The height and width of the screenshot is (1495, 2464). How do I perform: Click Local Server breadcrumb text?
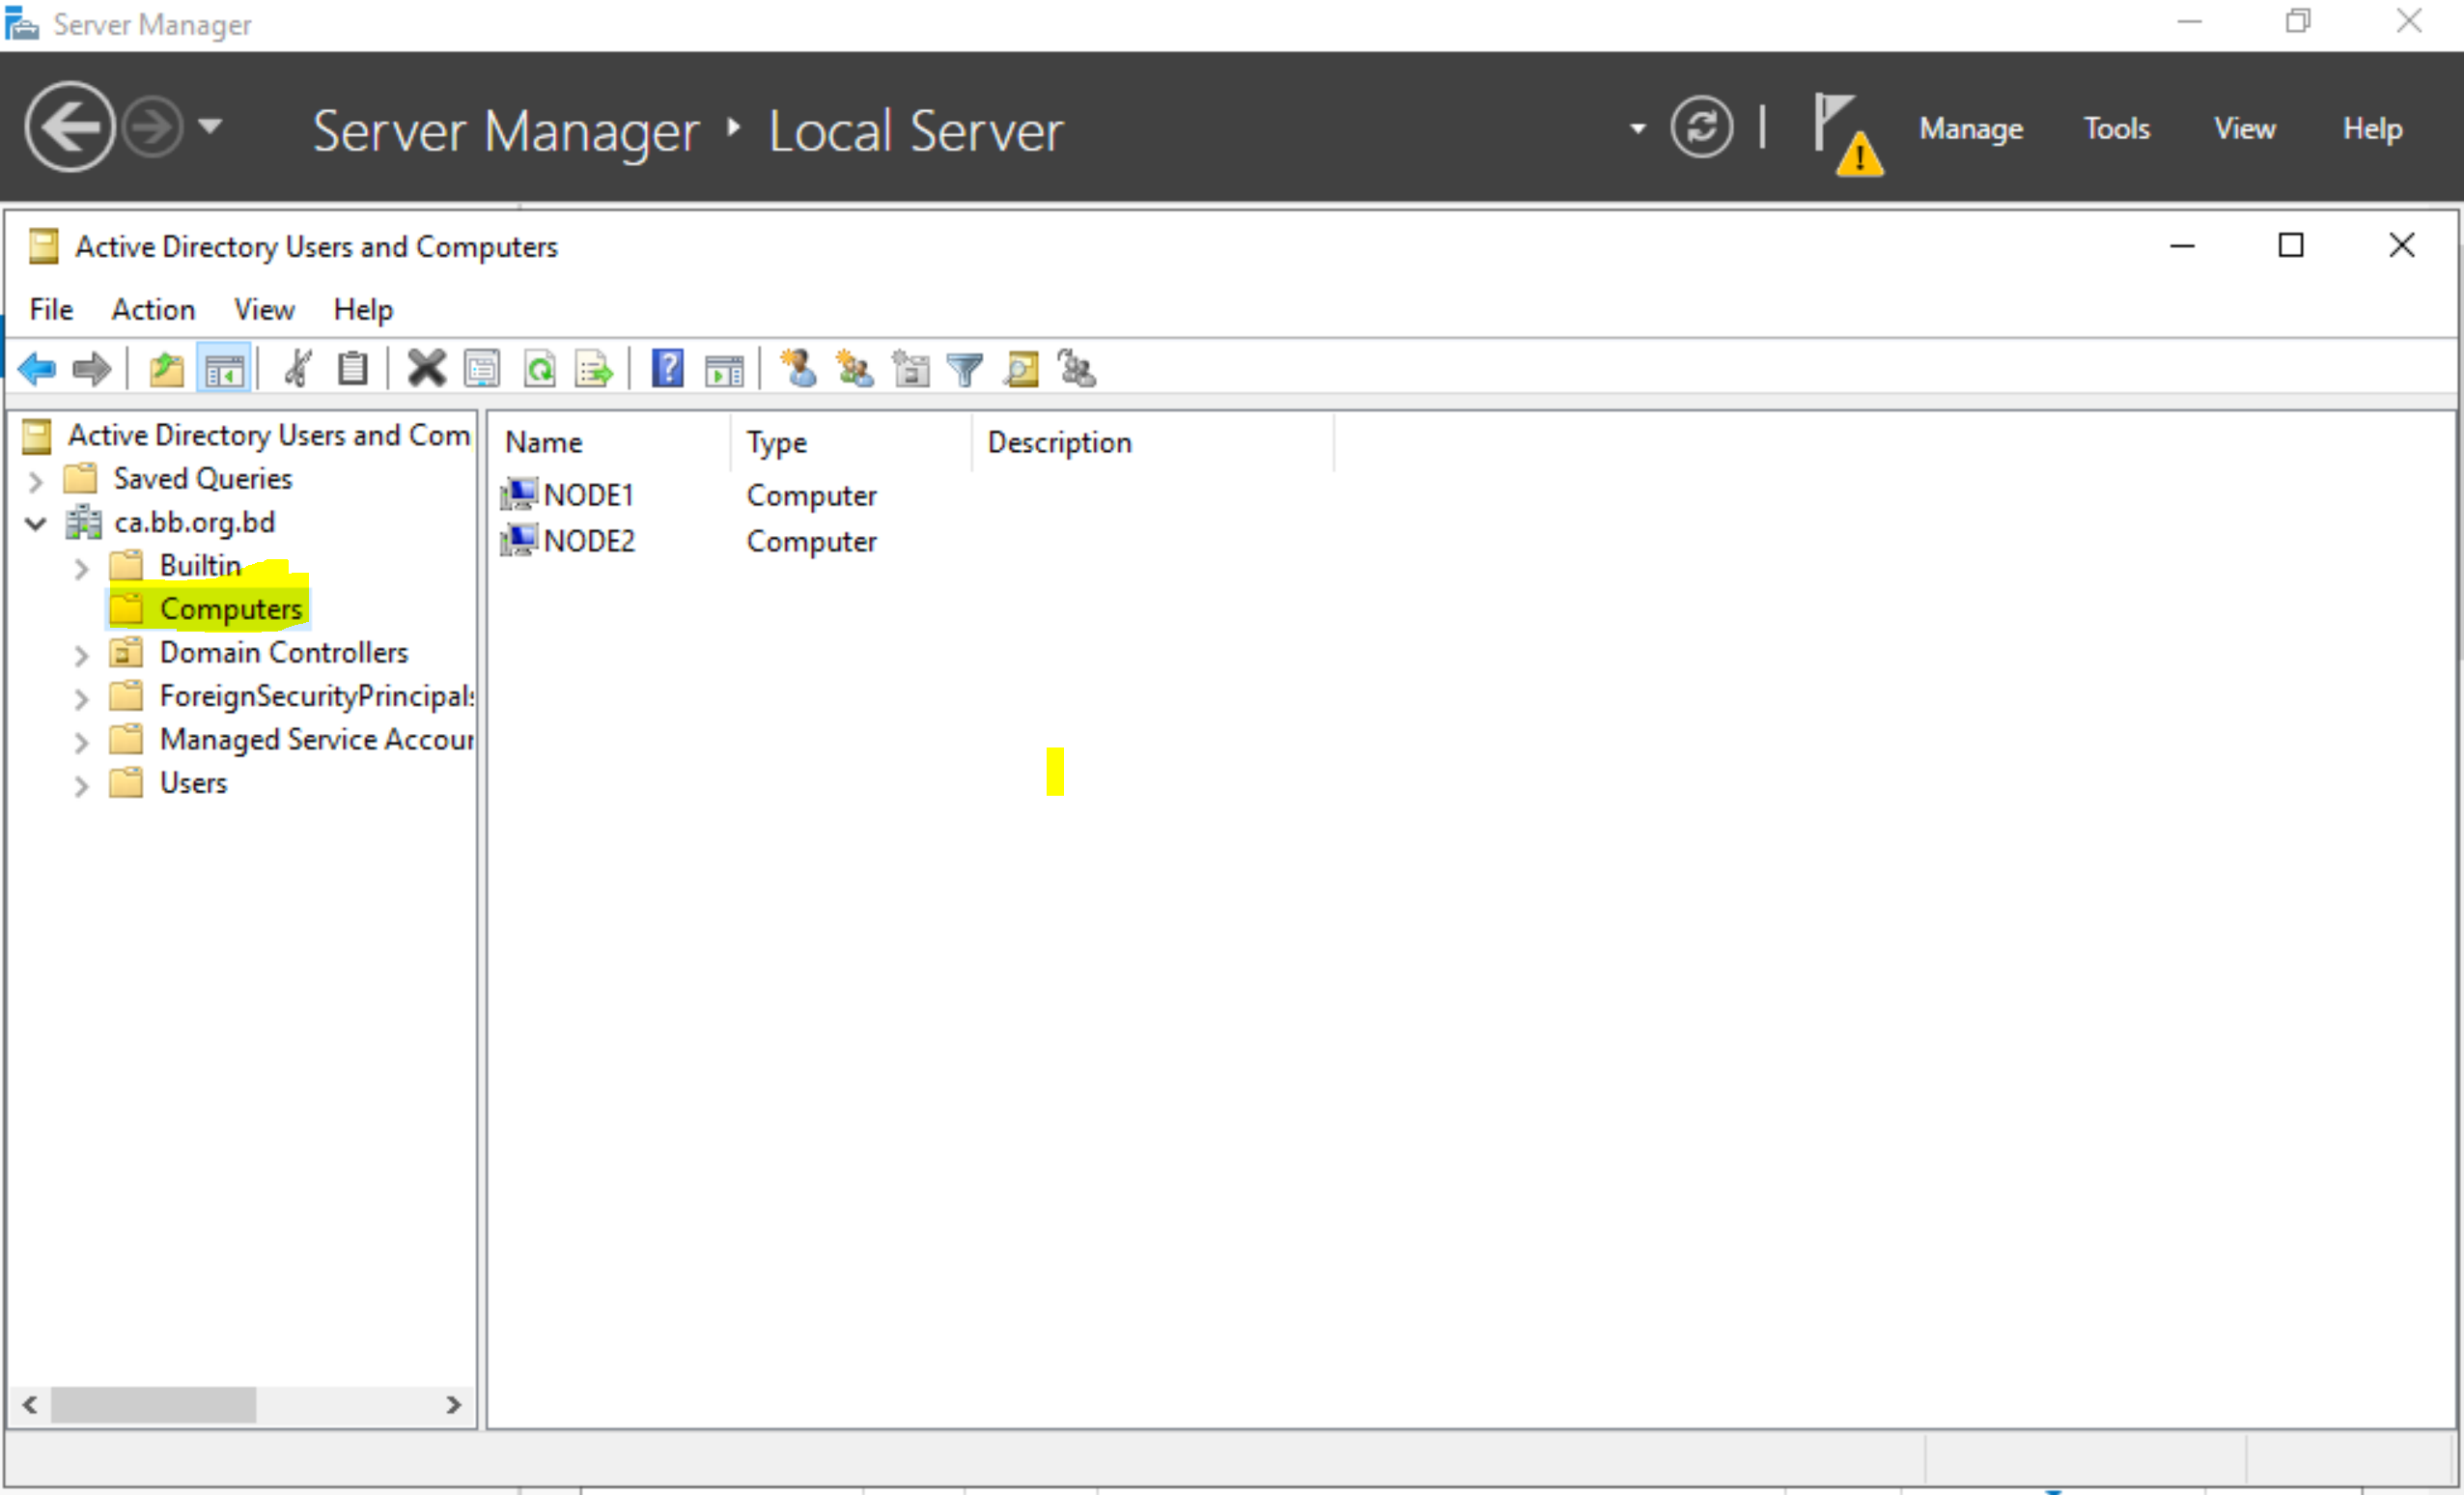915,130
